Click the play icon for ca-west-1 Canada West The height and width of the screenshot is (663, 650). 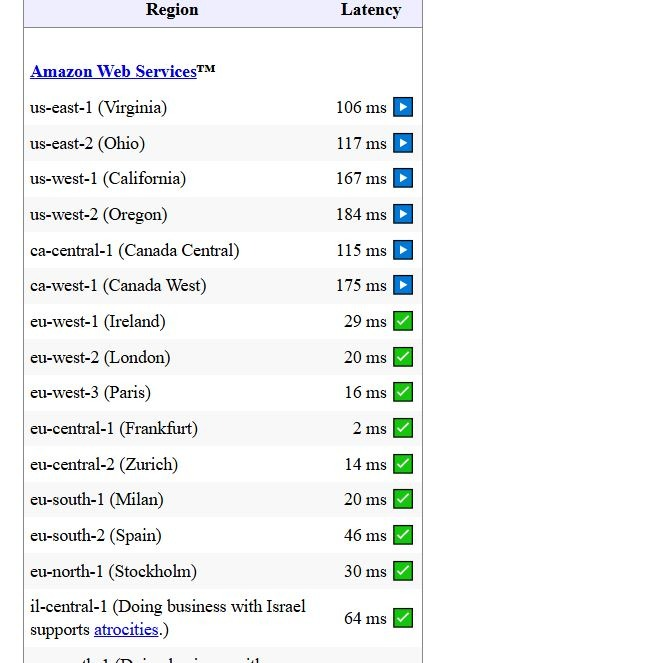403,285
